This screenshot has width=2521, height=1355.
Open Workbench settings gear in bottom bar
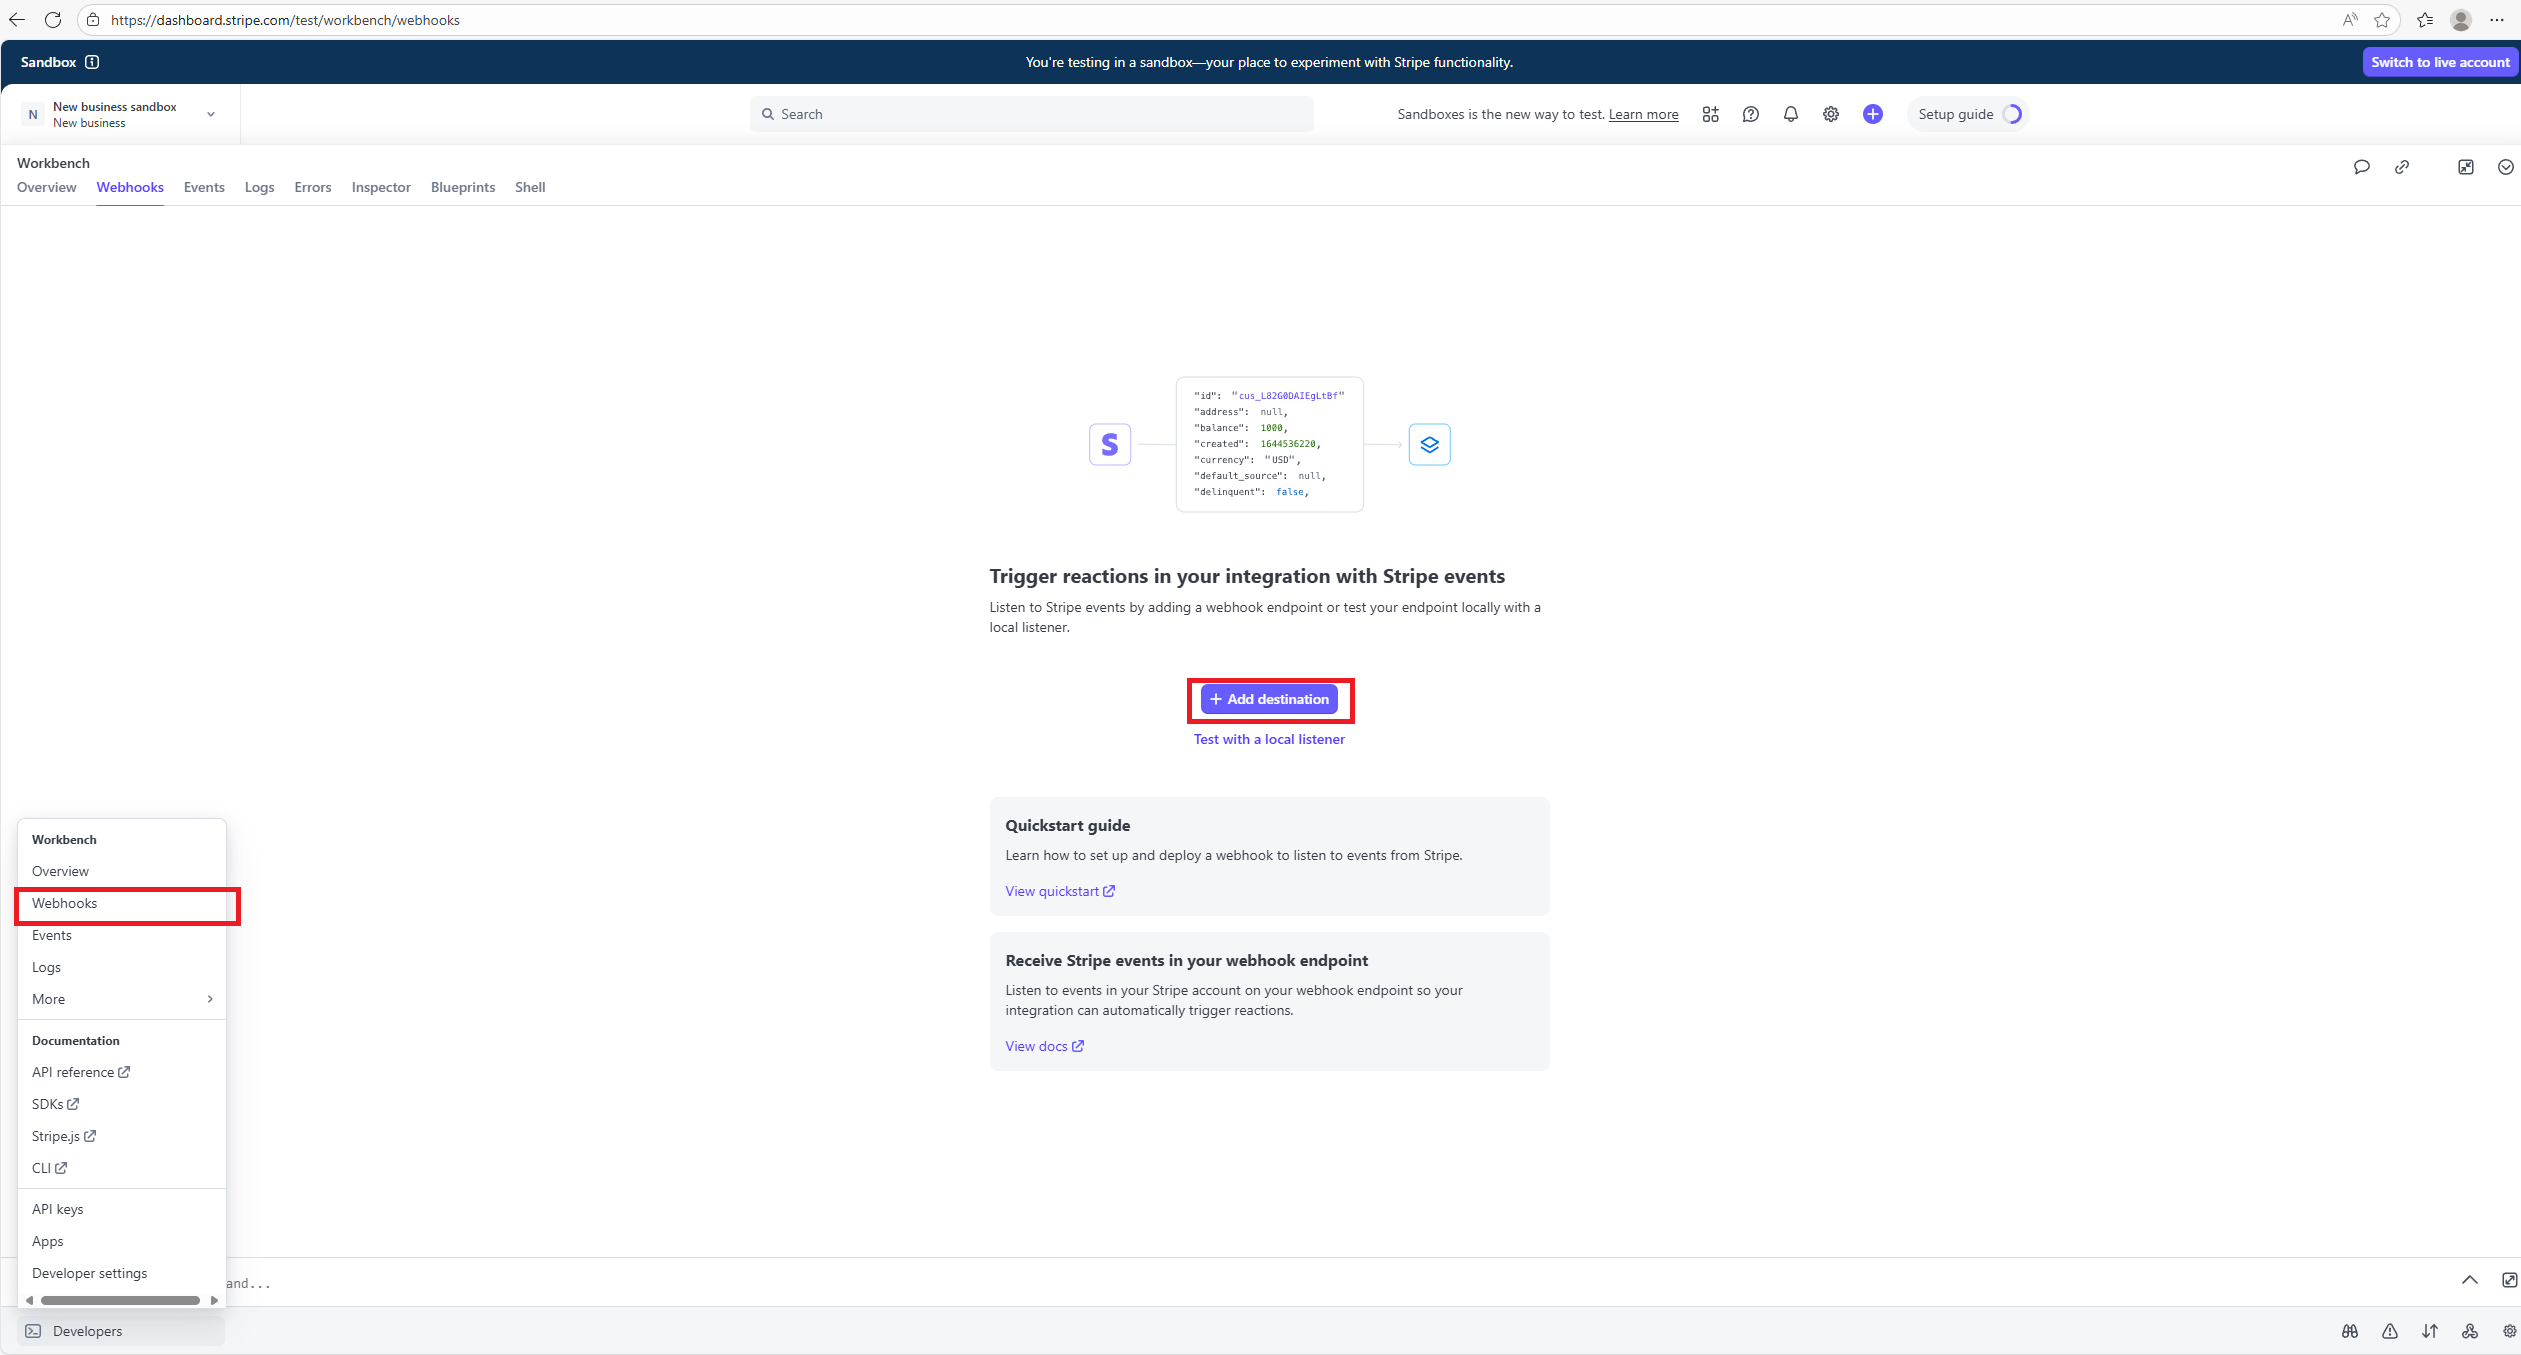(2509, 1331)
